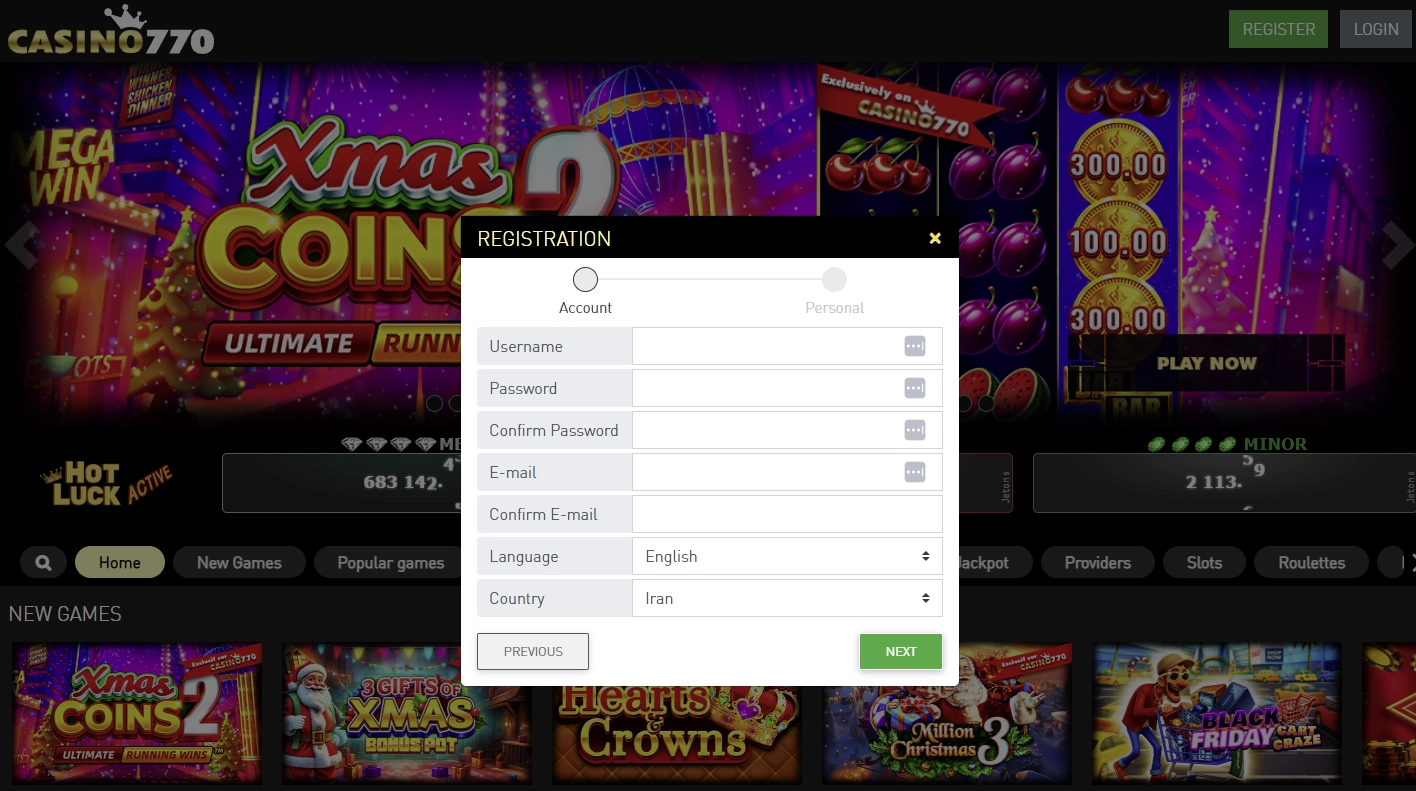The height and width of the screenshot is (791, 1416).
Task: Advance banner with right arrow
Action: pyautogui.click(x=1398, y=245)
